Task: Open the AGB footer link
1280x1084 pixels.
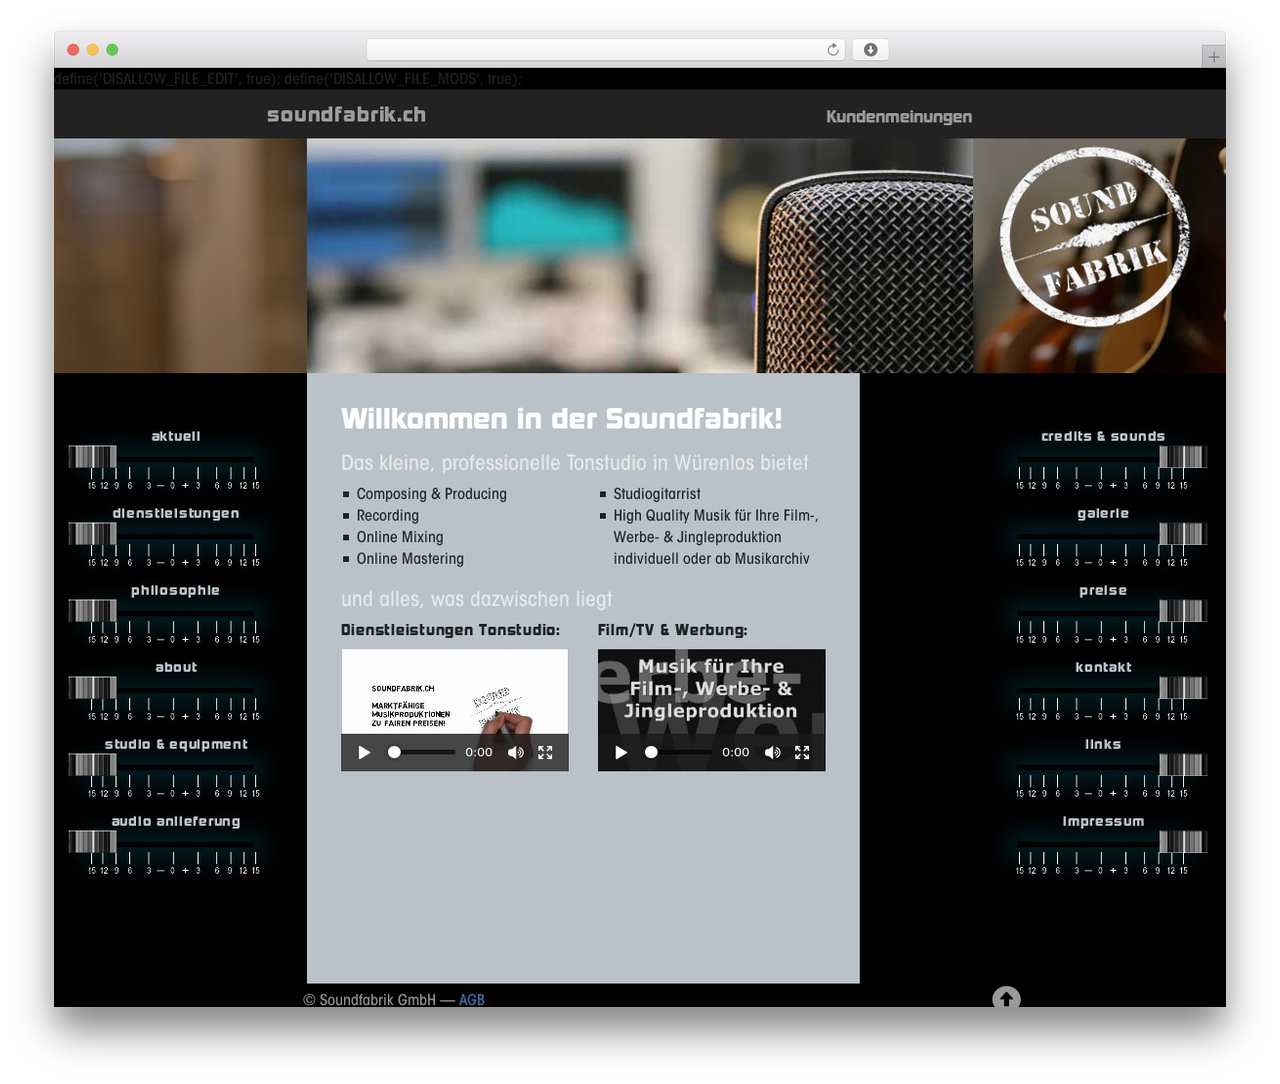Action: tap(472, 999)
